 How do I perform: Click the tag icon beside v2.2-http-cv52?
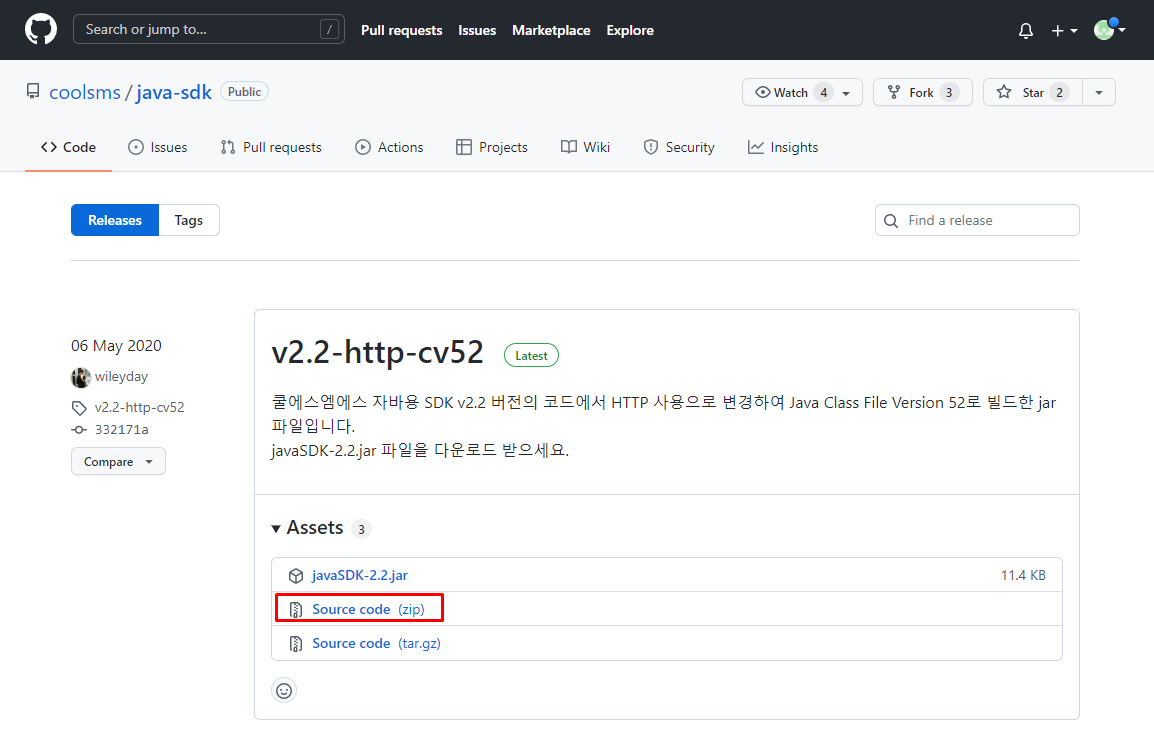click(79, 408)
